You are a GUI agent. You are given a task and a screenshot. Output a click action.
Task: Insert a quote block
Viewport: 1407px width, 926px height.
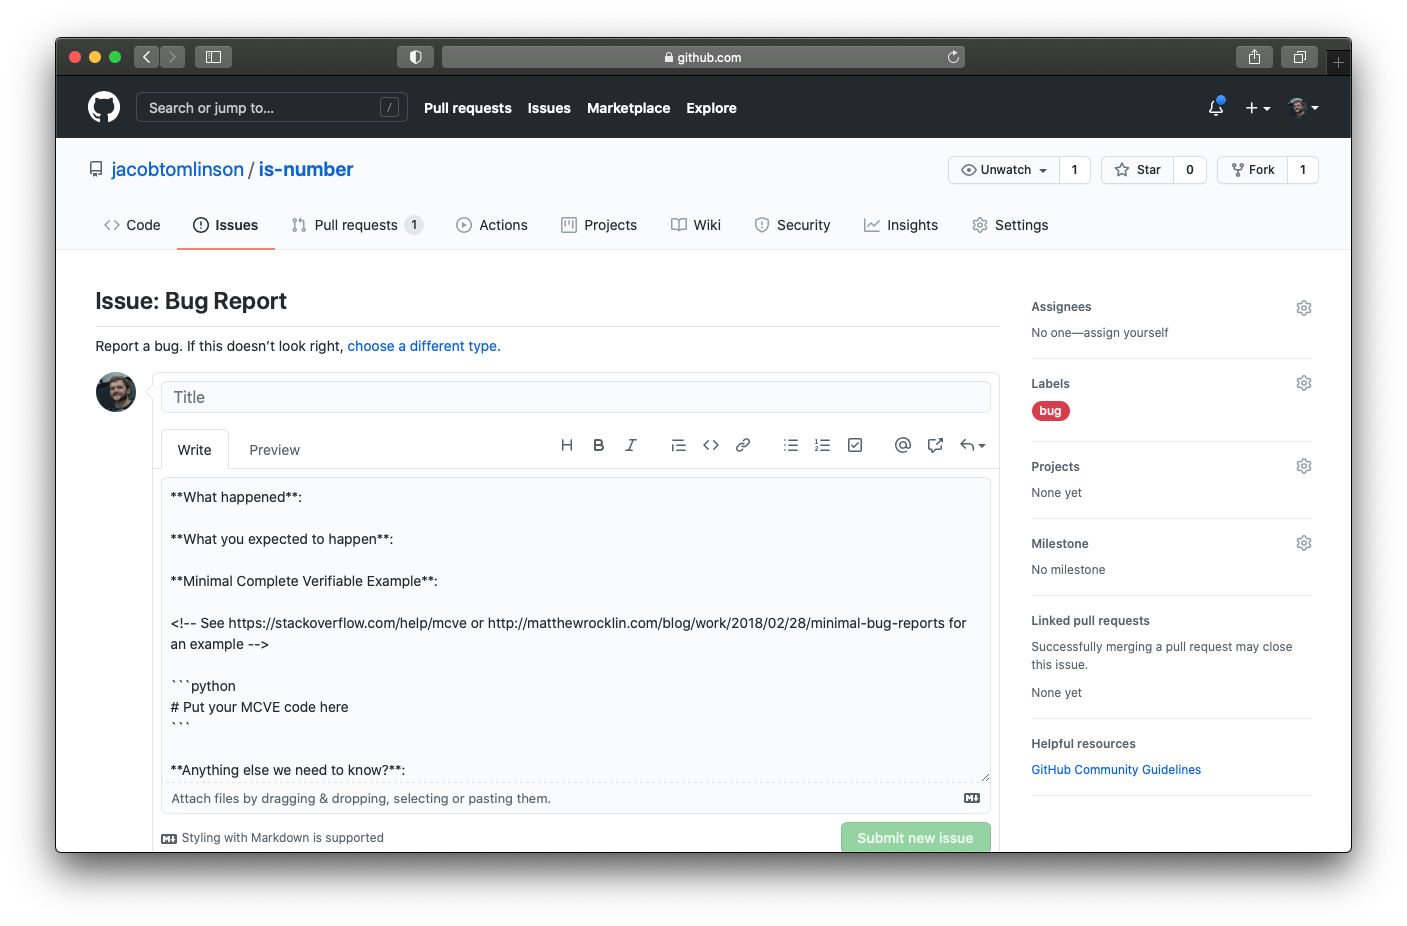pyautogui.click(x=679, y=445)
